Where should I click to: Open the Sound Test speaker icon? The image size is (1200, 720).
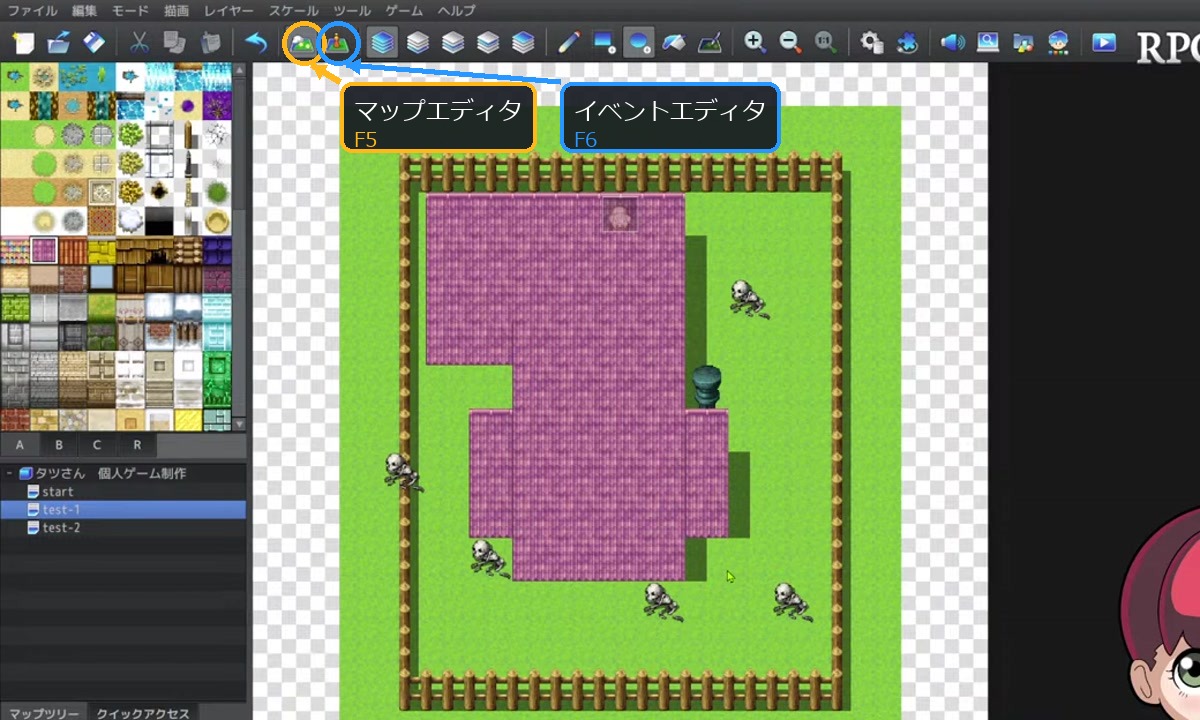point(953,43)
